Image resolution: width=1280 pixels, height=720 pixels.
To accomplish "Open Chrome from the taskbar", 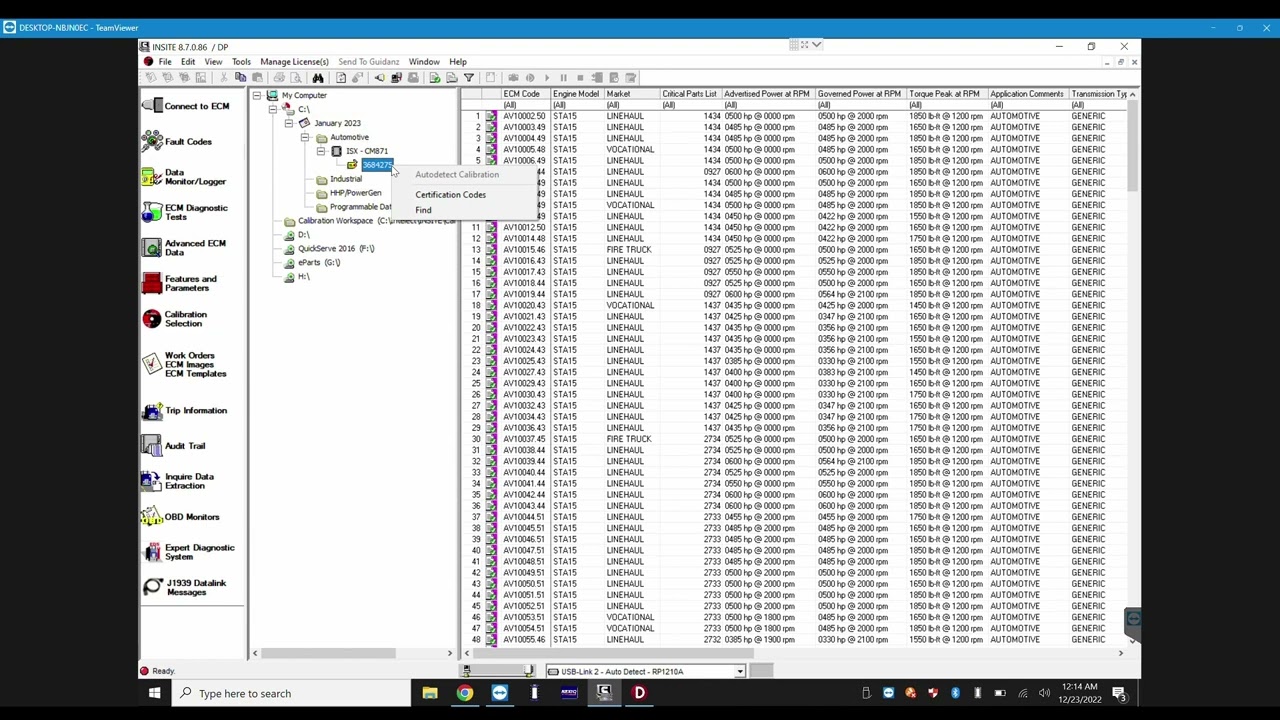I will pyautogui.click(x=465, y=693).
